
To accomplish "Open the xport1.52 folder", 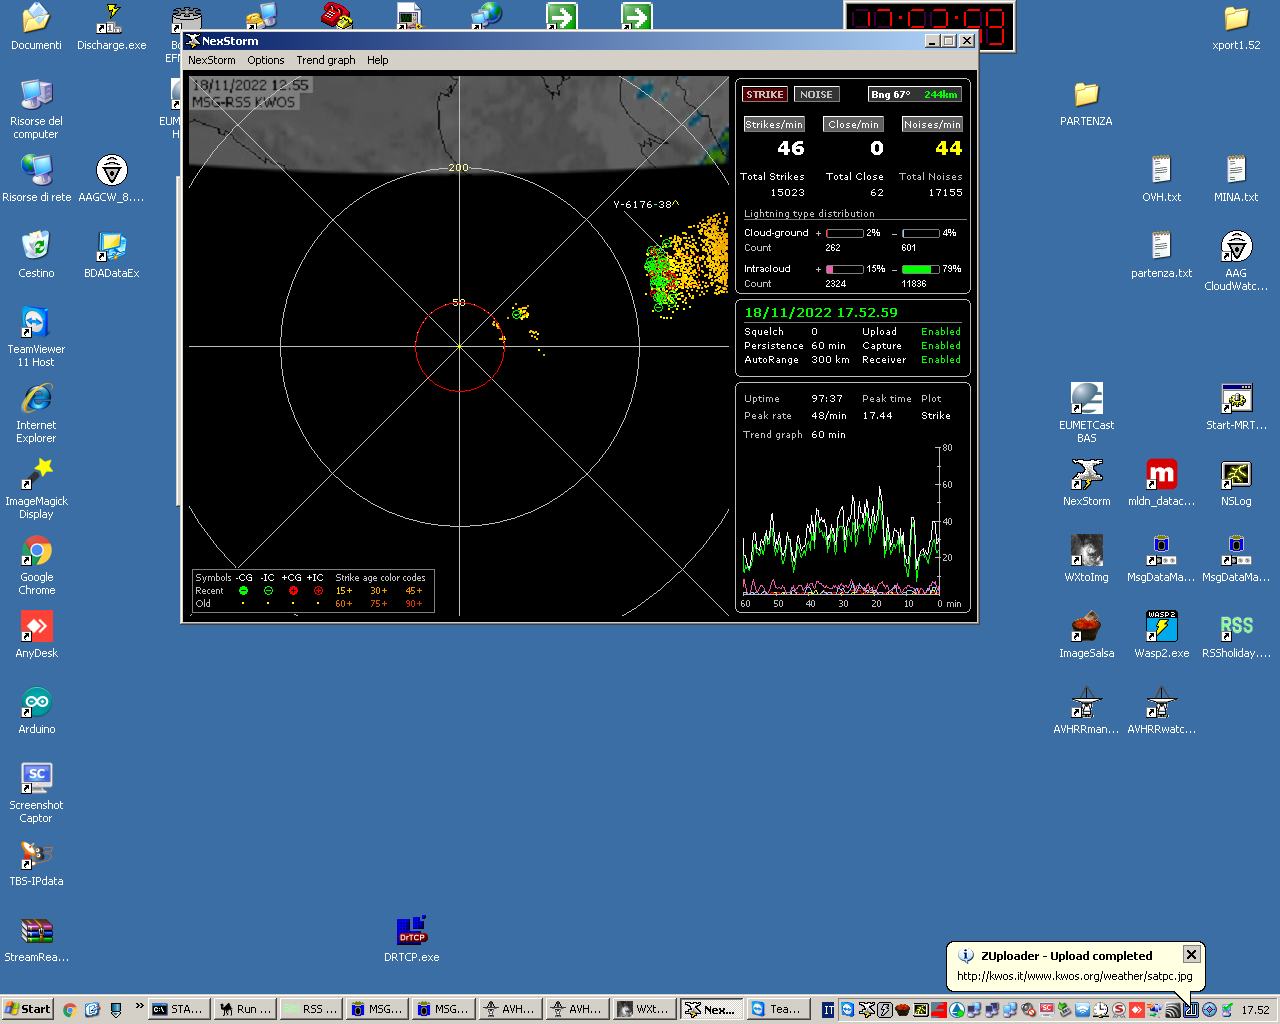I will click(x=1236, y=27).
